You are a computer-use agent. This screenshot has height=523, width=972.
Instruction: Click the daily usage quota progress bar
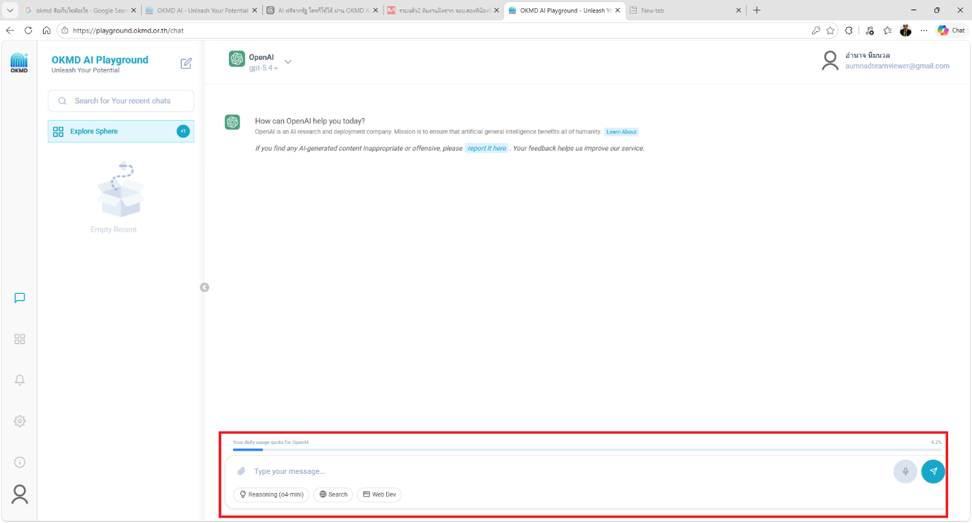[x=586, y=450]
